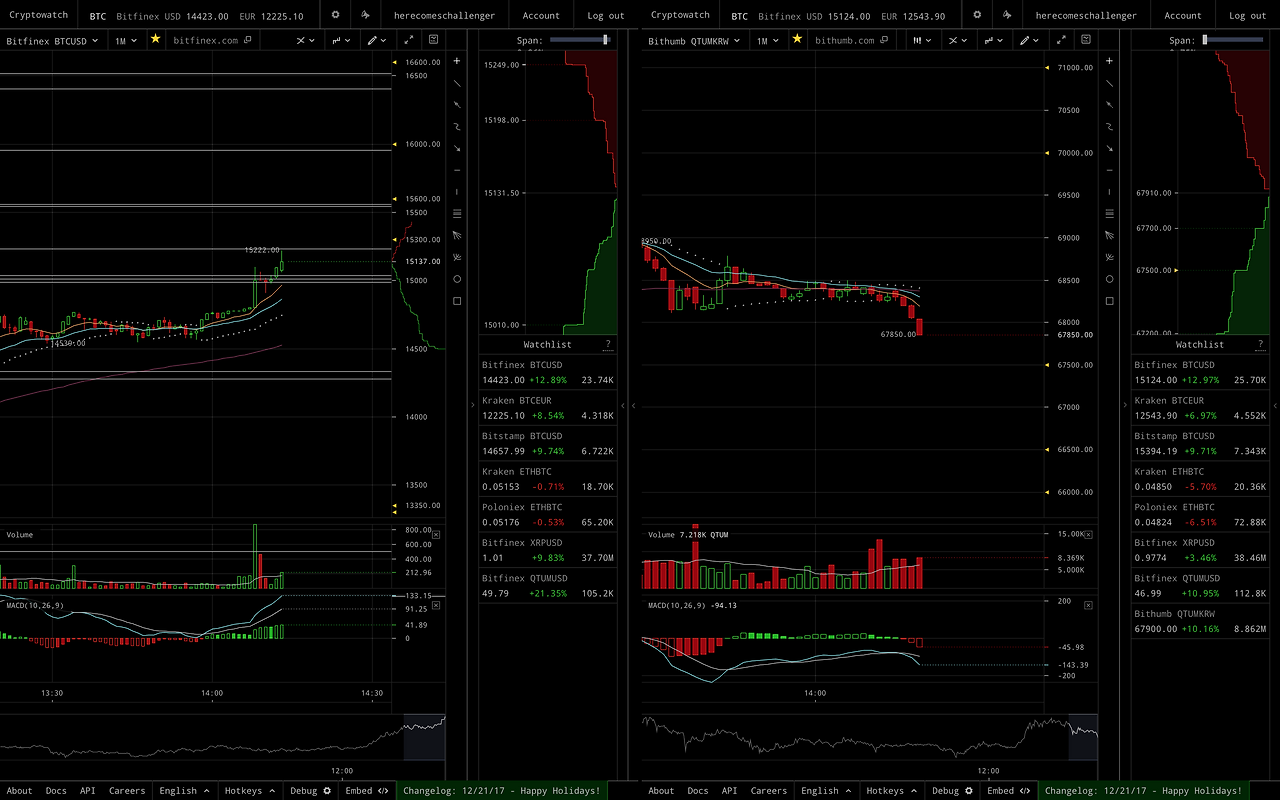Select the line drawing tool in right window

click(x=1109, y=83)
